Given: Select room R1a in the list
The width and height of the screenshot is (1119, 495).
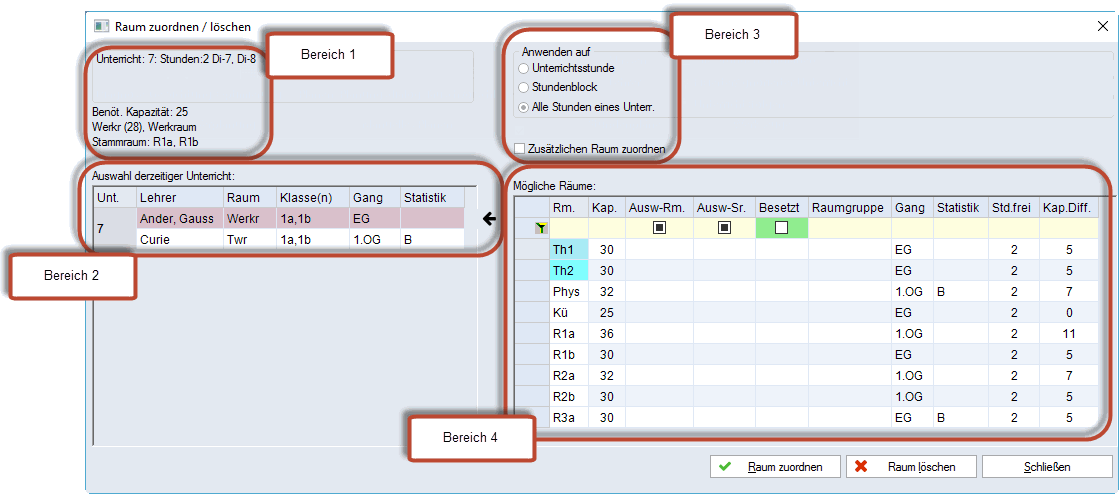Looking at the screenshot, I should point(567,333).
